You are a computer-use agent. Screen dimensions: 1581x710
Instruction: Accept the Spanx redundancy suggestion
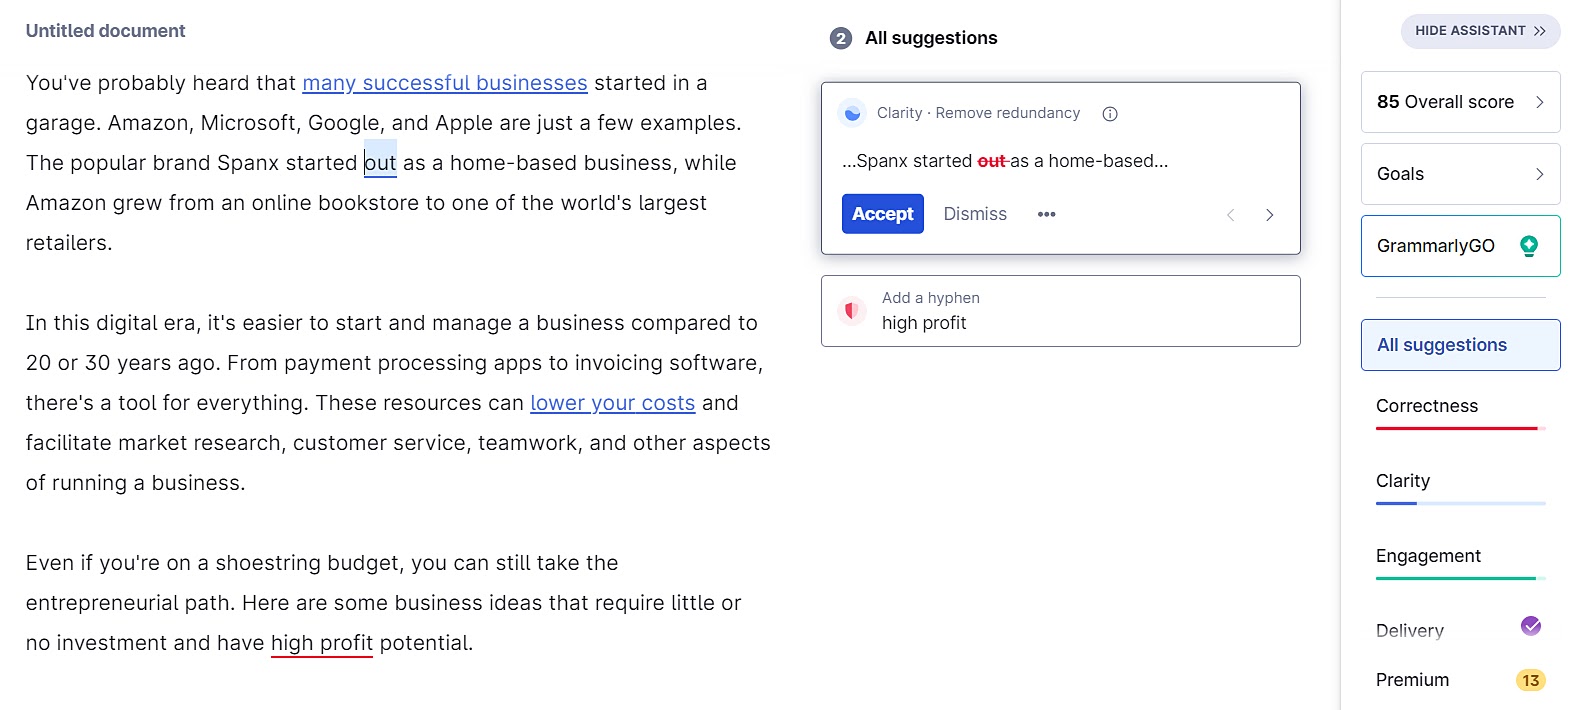click(x=882, y=214)
